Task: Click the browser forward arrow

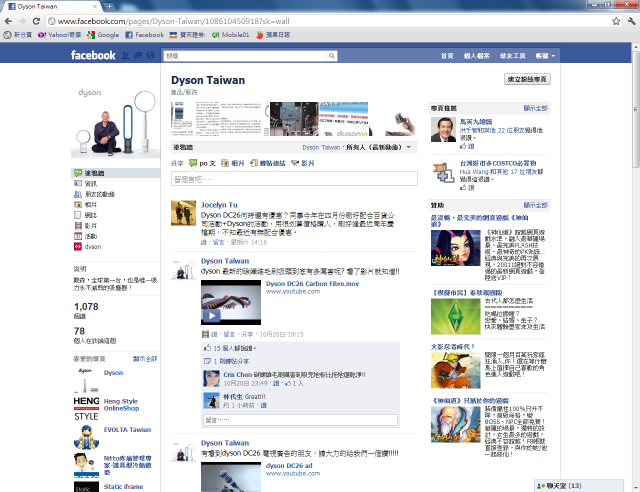Action: 22,21
